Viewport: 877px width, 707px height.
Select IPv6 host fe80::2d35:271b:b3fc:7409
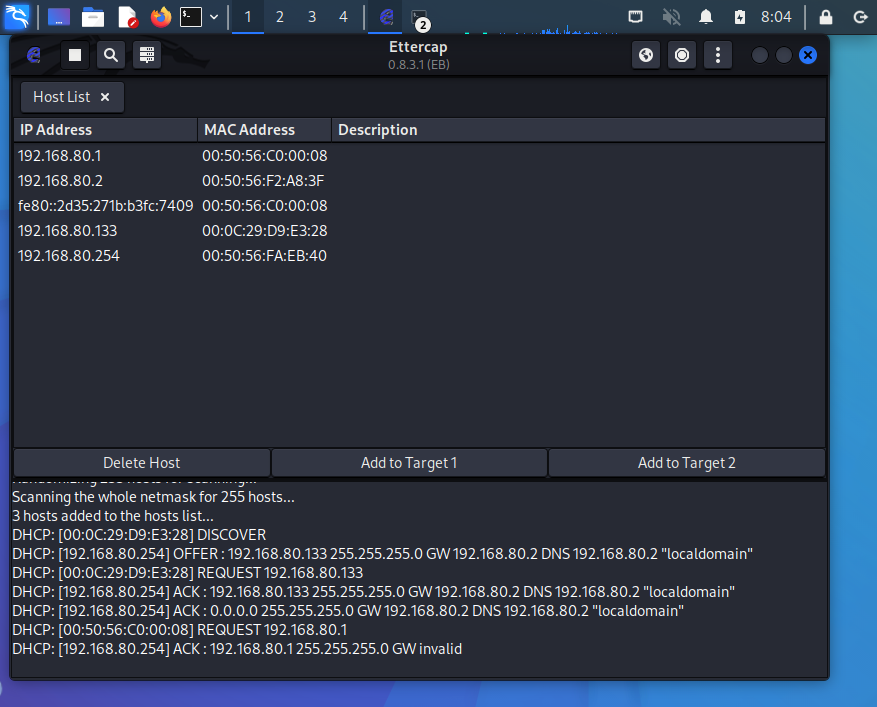point(419,206)
